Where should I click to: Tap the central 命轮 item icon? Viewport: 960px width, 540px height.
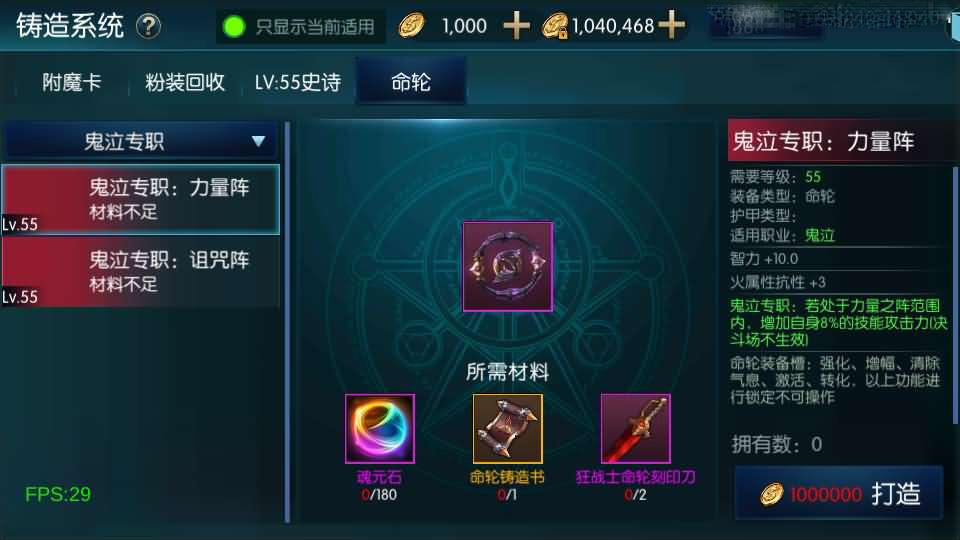point(508,267)
